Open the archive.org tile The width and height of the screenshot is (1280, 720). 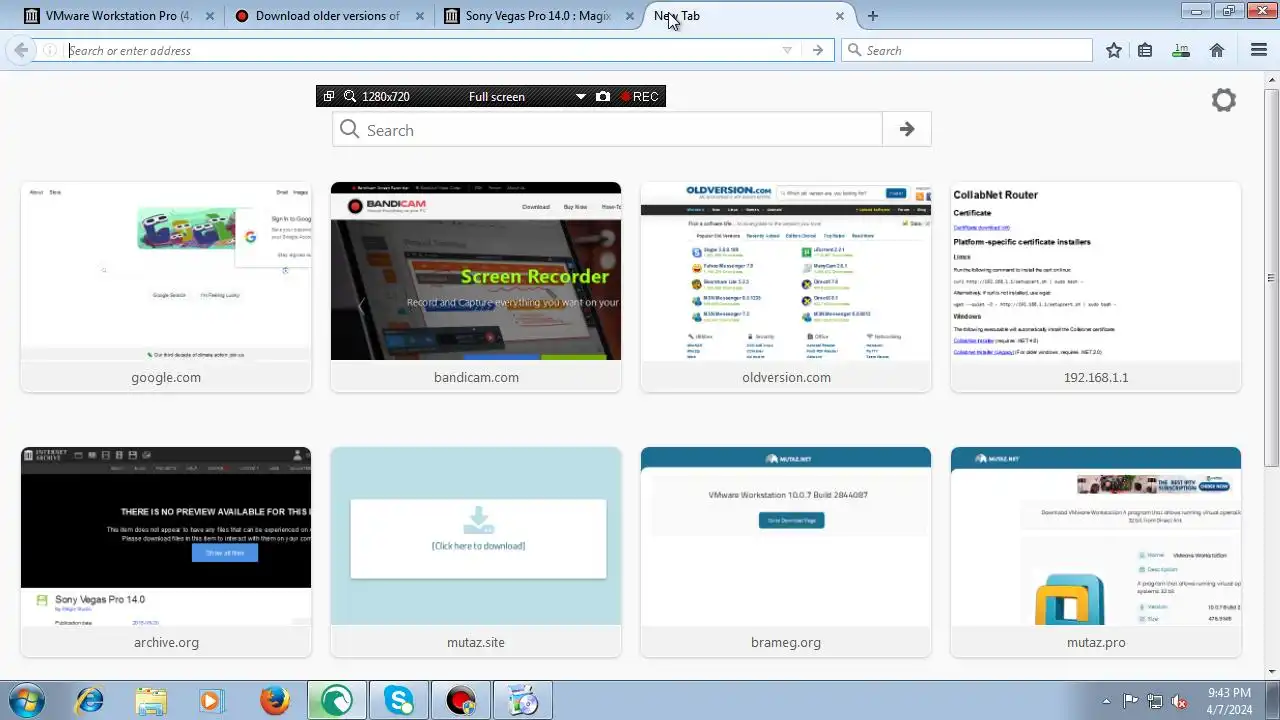[x=166, y=552]
